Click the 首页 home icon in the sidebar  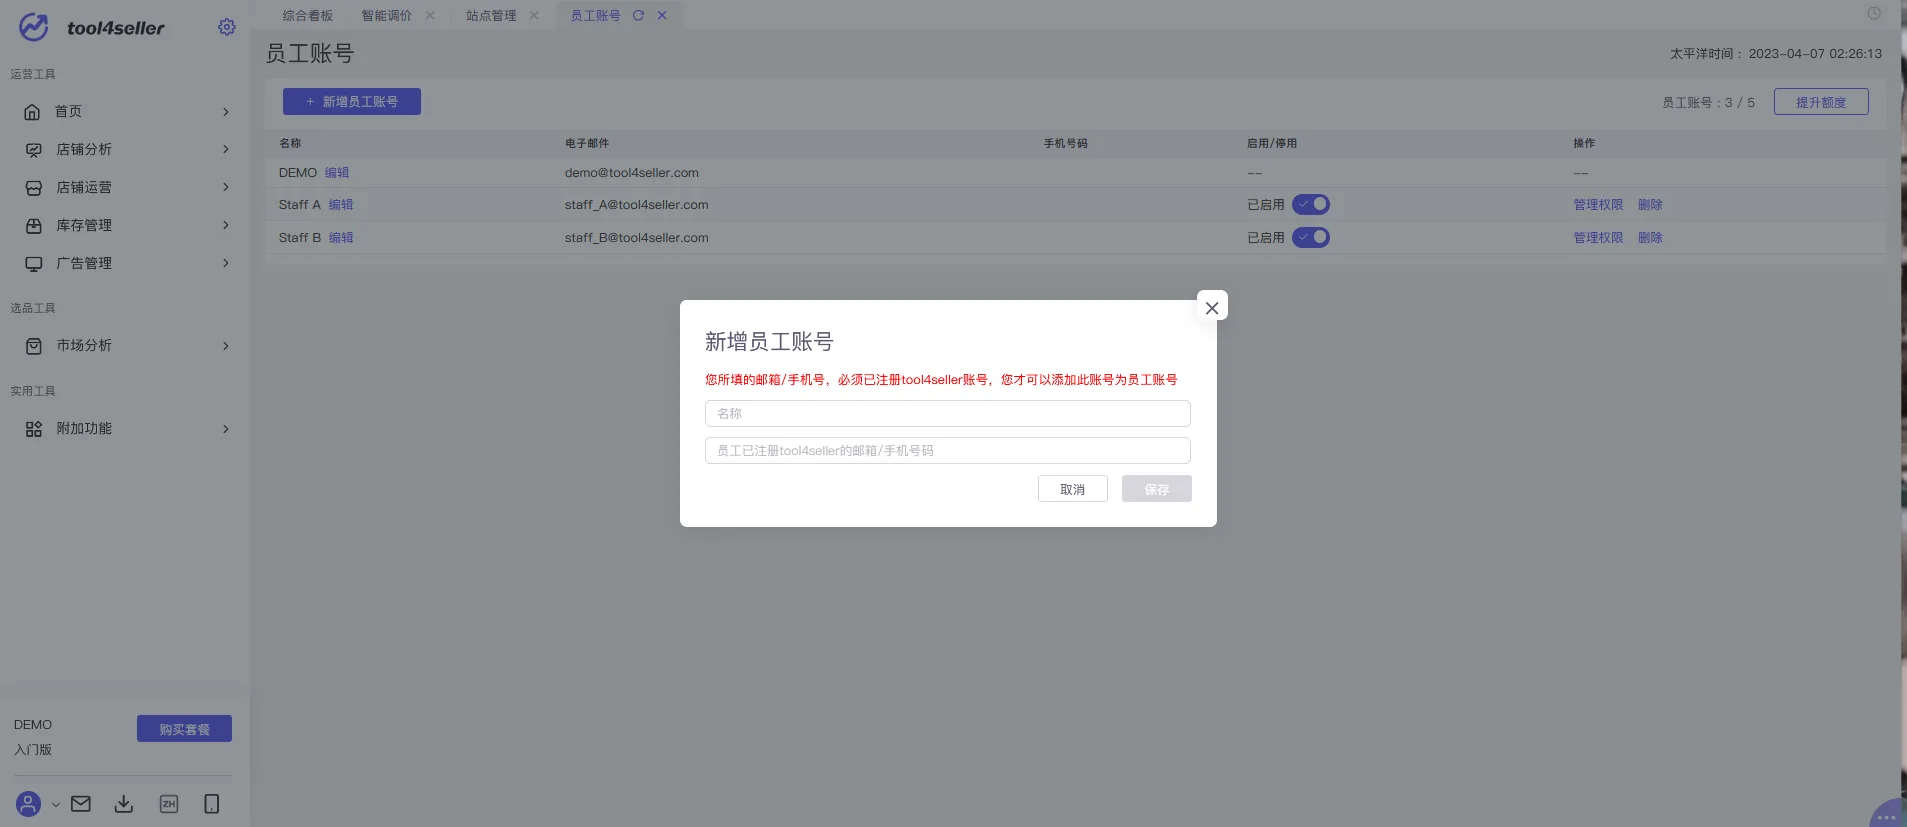pos(33,112)
